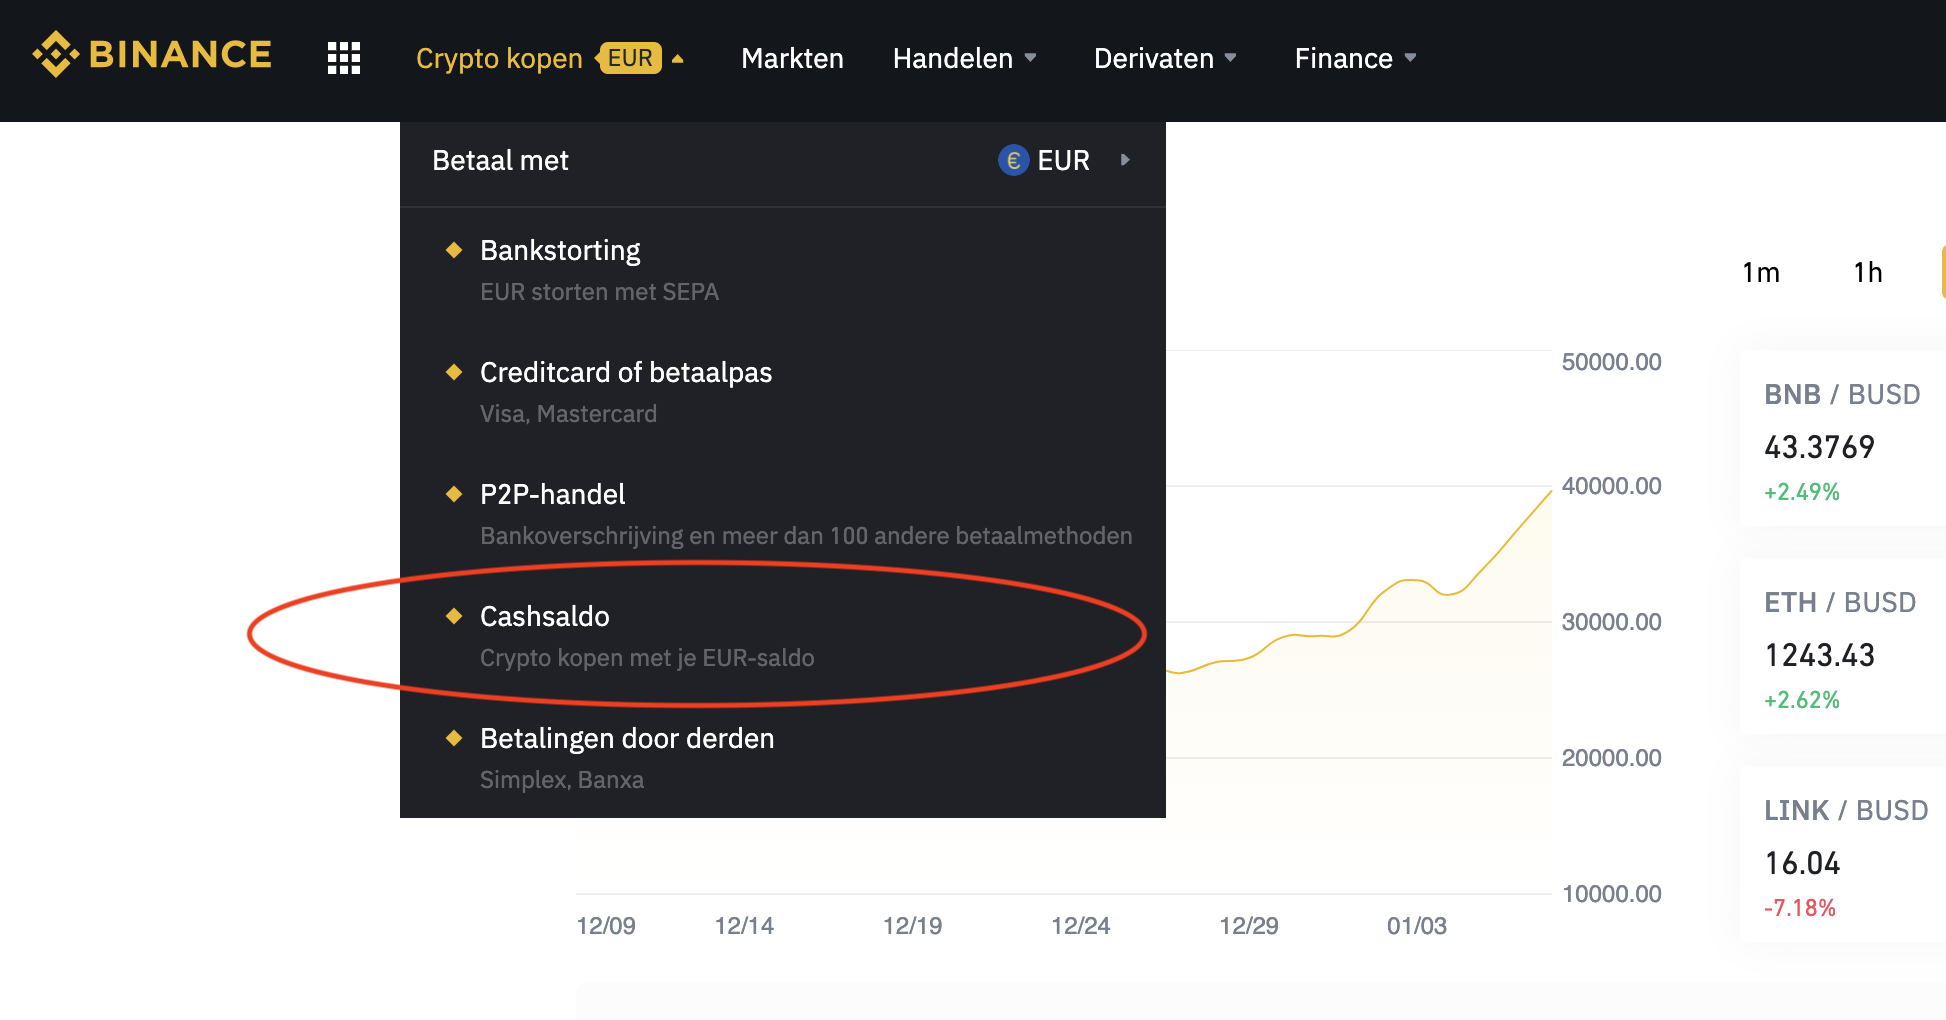Click the Betaal met header label

tap(500, 160)
